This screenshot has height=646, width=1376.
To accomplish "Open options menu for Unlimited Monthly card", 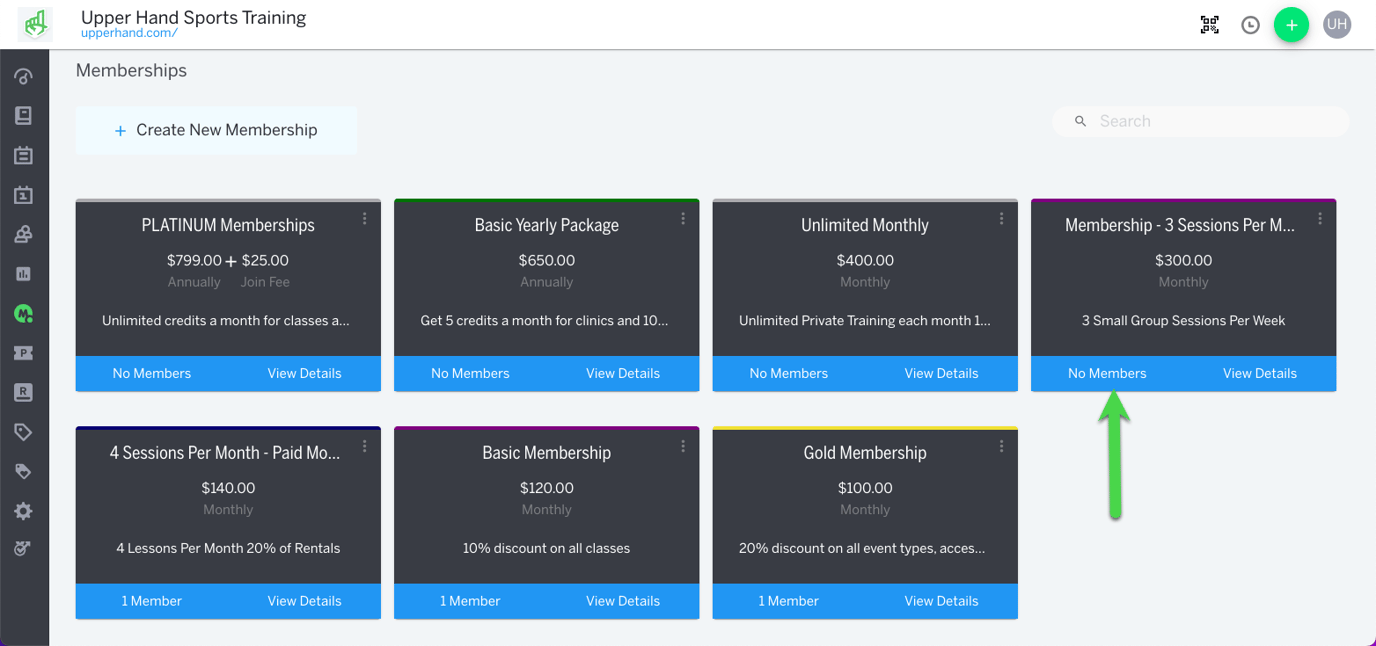I will coord(1001,219).
